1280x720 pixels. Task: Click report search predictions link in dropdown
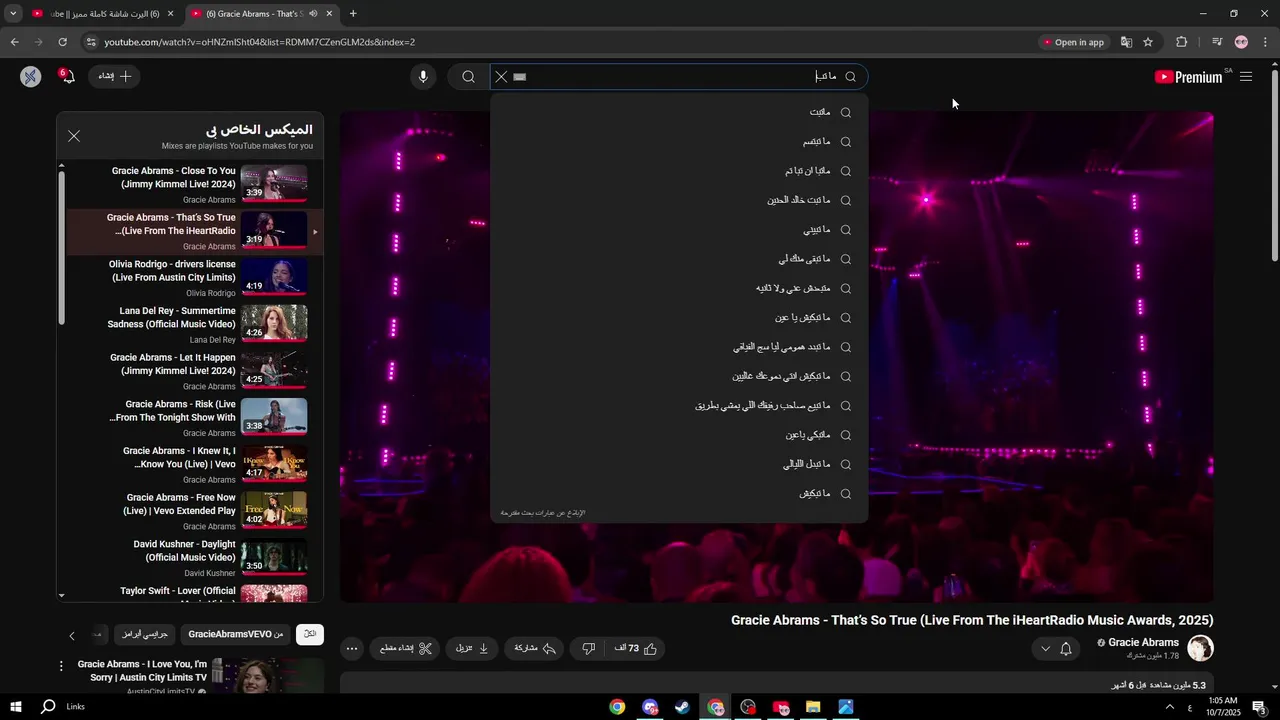coord(543,513)
